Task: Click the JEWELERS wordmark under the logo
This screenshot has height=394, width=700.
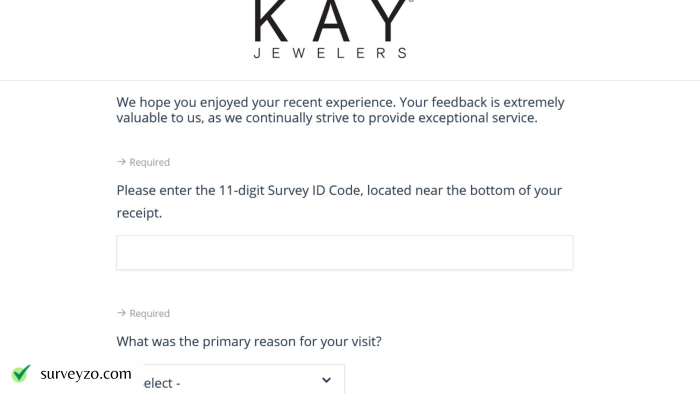Action: pyautogui.click(x=330, y=53)
